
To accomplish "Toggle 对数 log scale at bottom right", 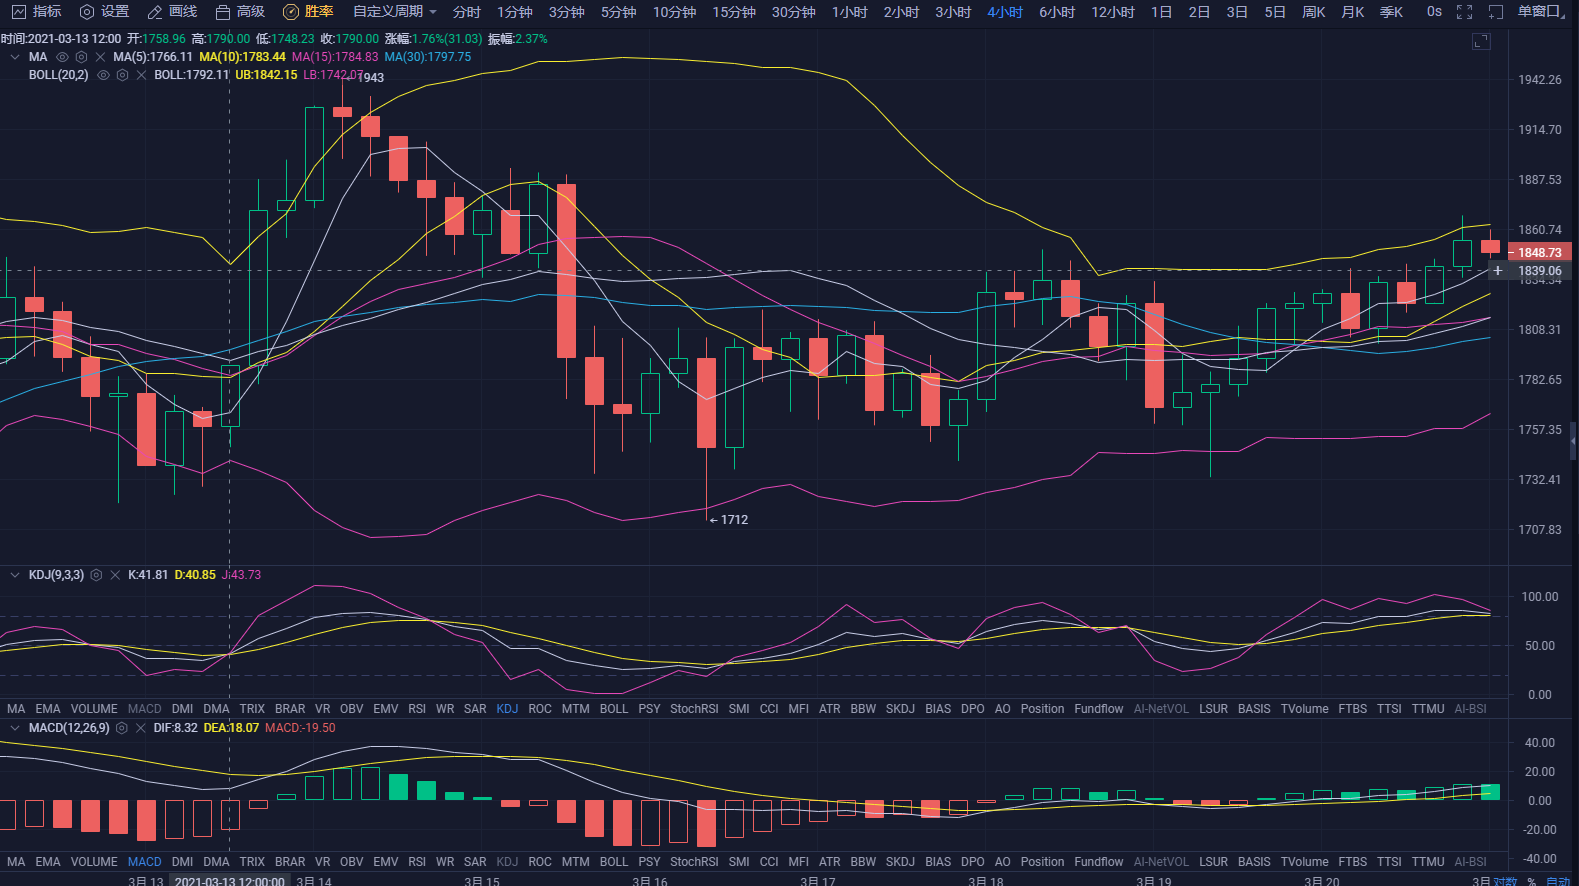I will coord(1505,881).
